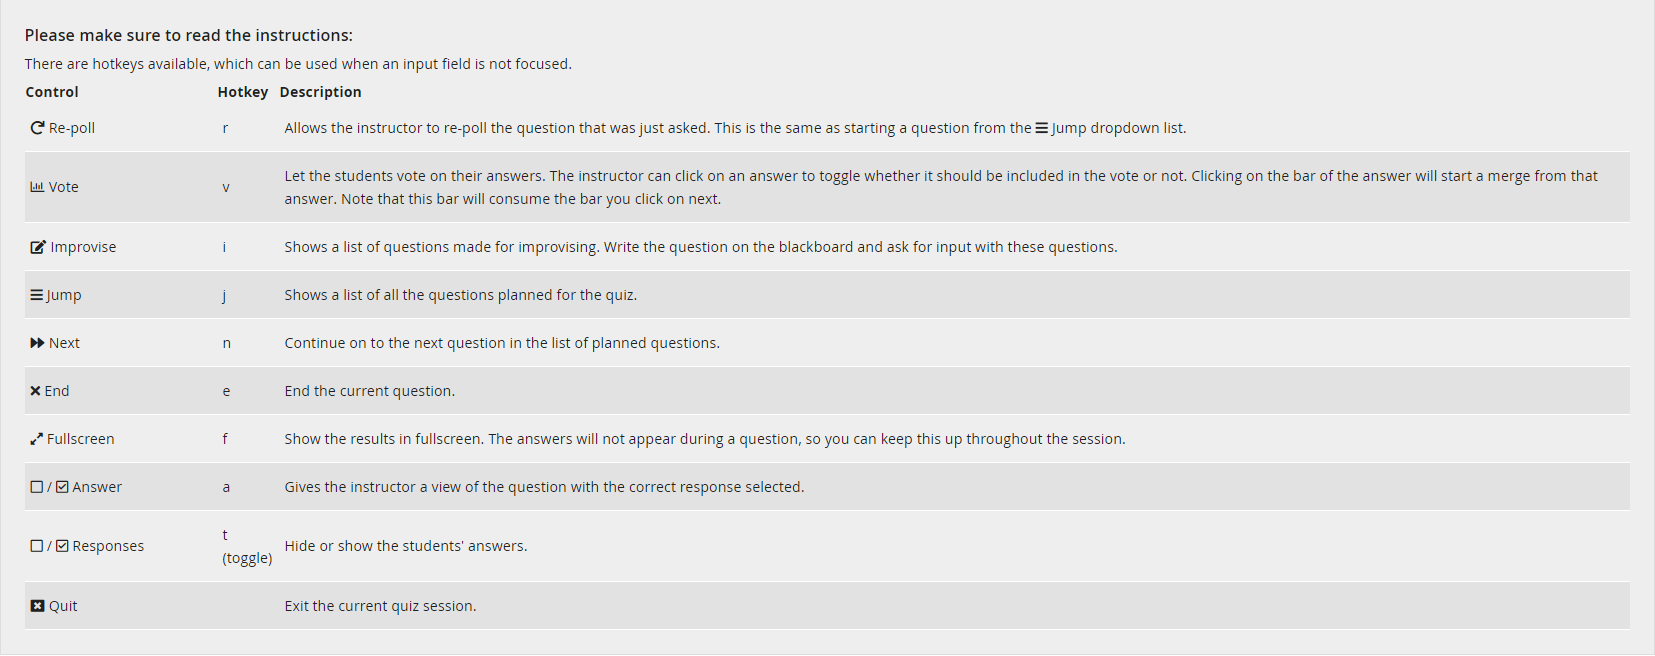
Task: Click the Control column header
Action: pos(52,92)
